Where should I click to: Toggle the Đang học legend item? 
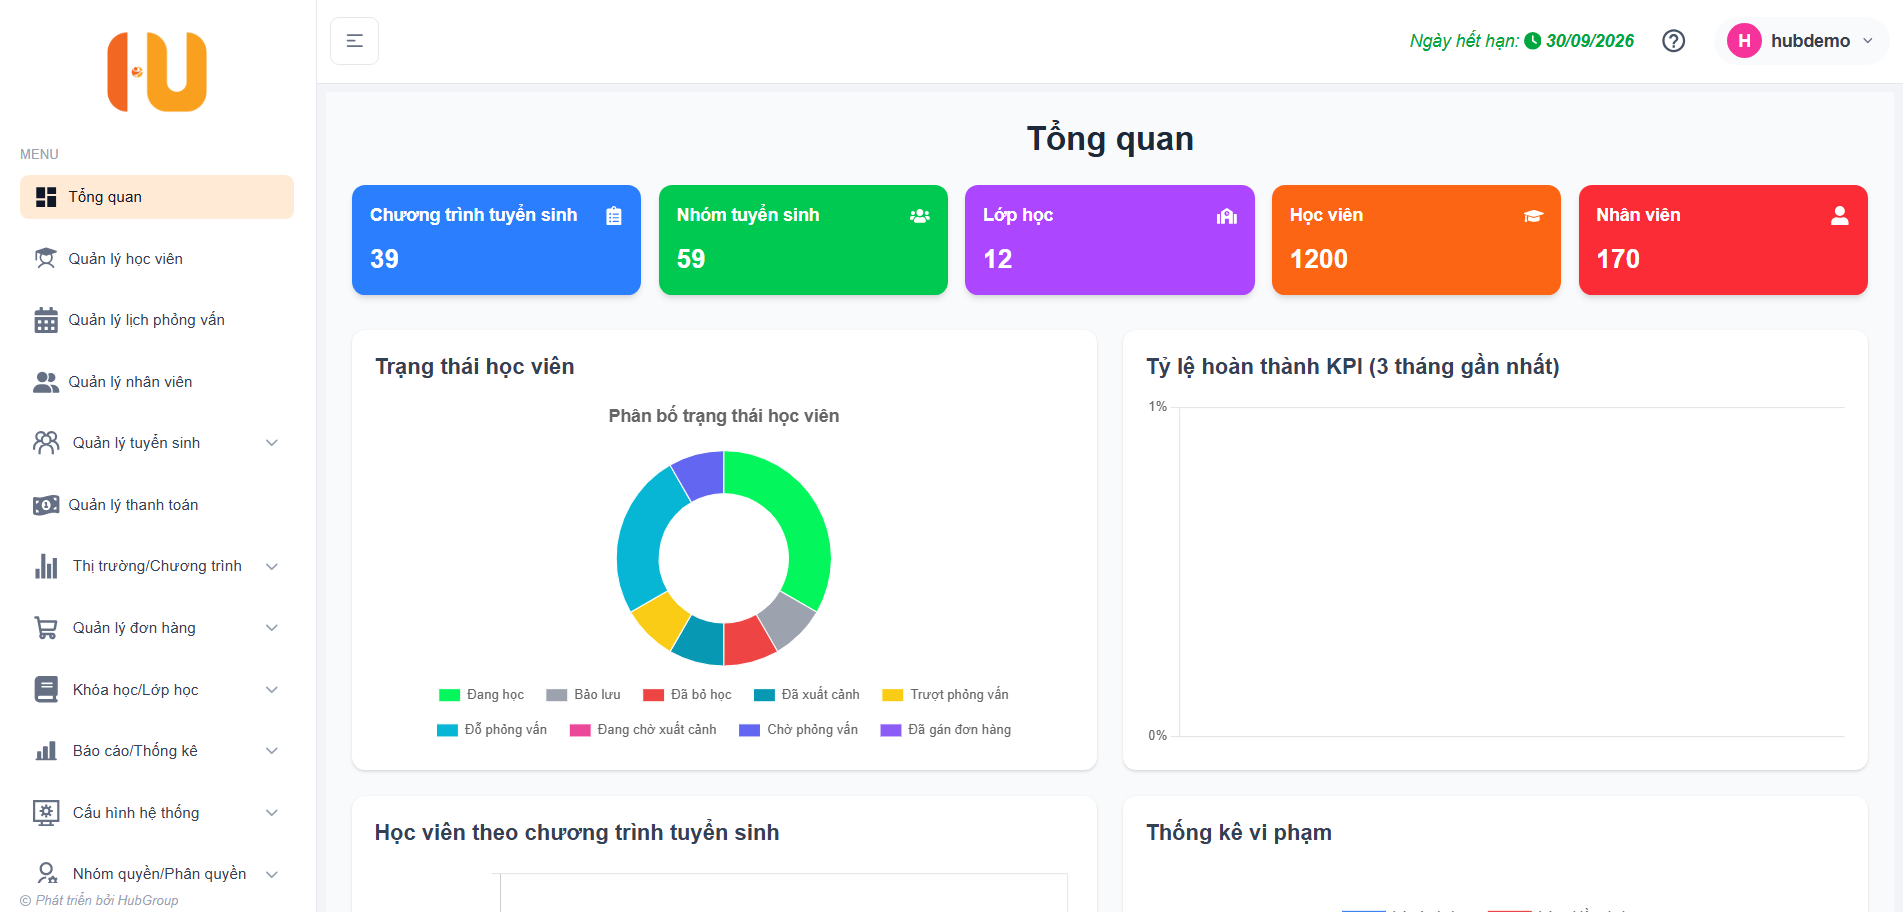click(482, 695)
